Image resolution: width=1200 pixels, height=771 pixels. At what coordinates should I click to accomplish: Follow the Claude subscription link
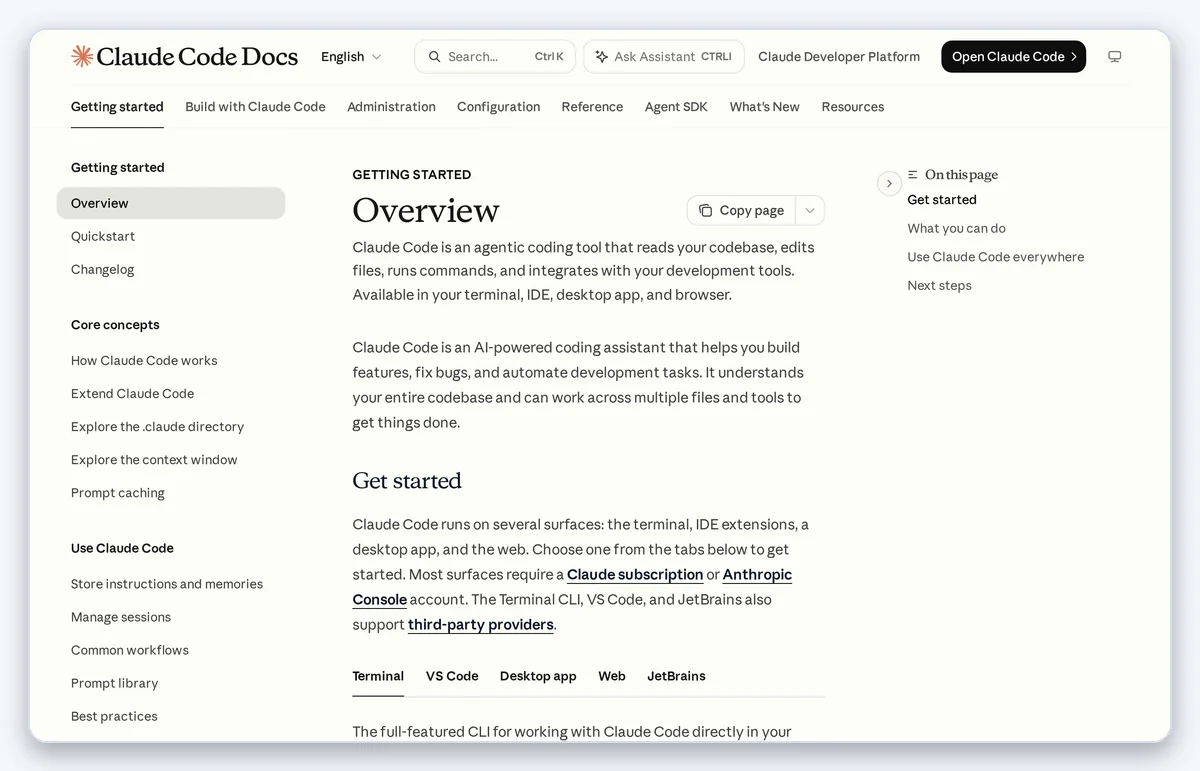pos(635,574)
